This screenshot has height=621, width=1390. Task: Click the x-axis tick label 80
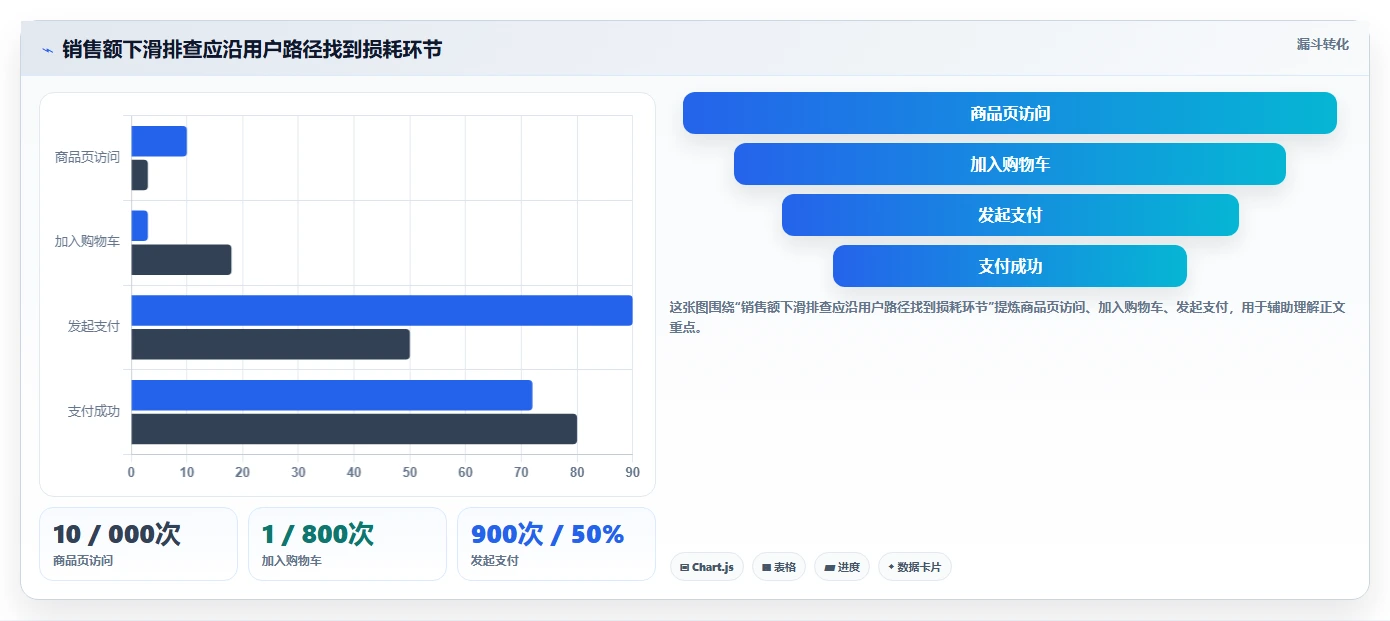(577, 472)
